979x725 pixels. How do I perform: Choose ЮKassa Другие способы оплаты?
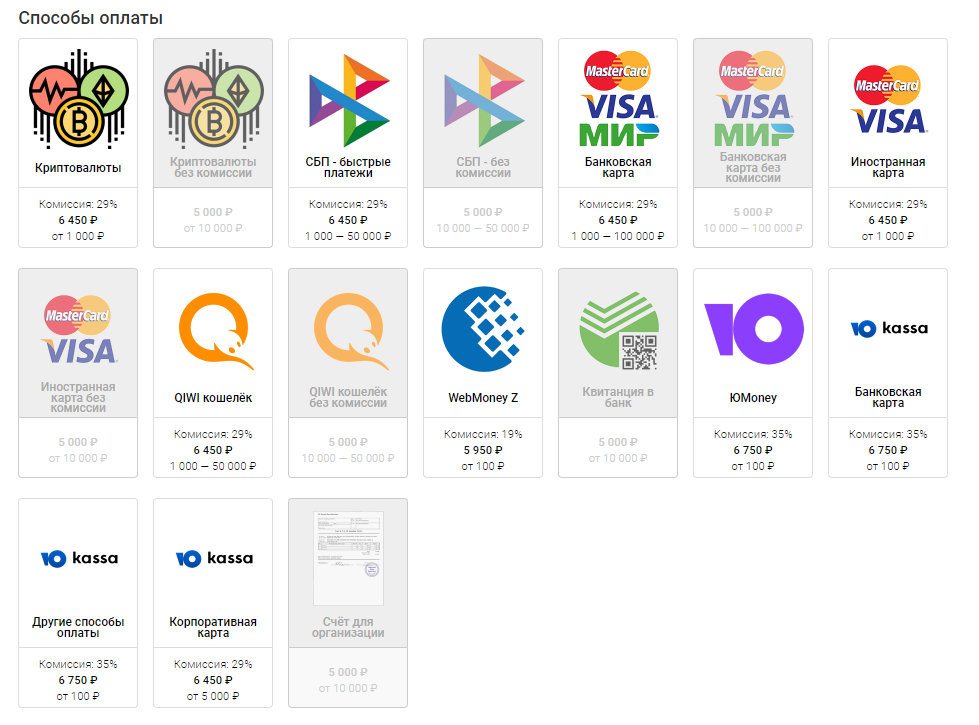[x=78, y=603]
